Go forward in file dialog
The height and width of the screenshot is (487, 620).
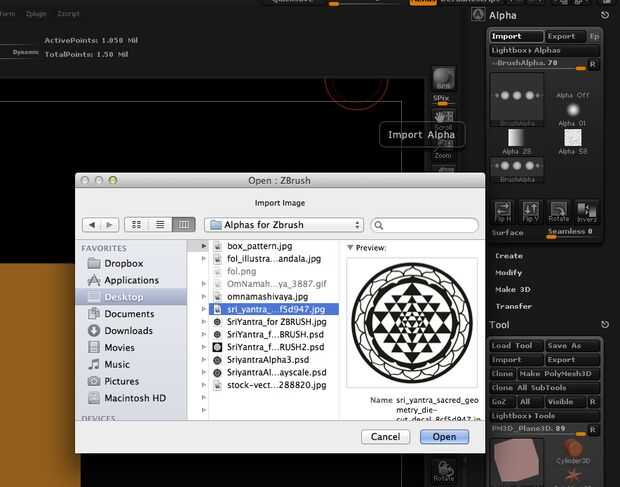[x=110, y=225]
